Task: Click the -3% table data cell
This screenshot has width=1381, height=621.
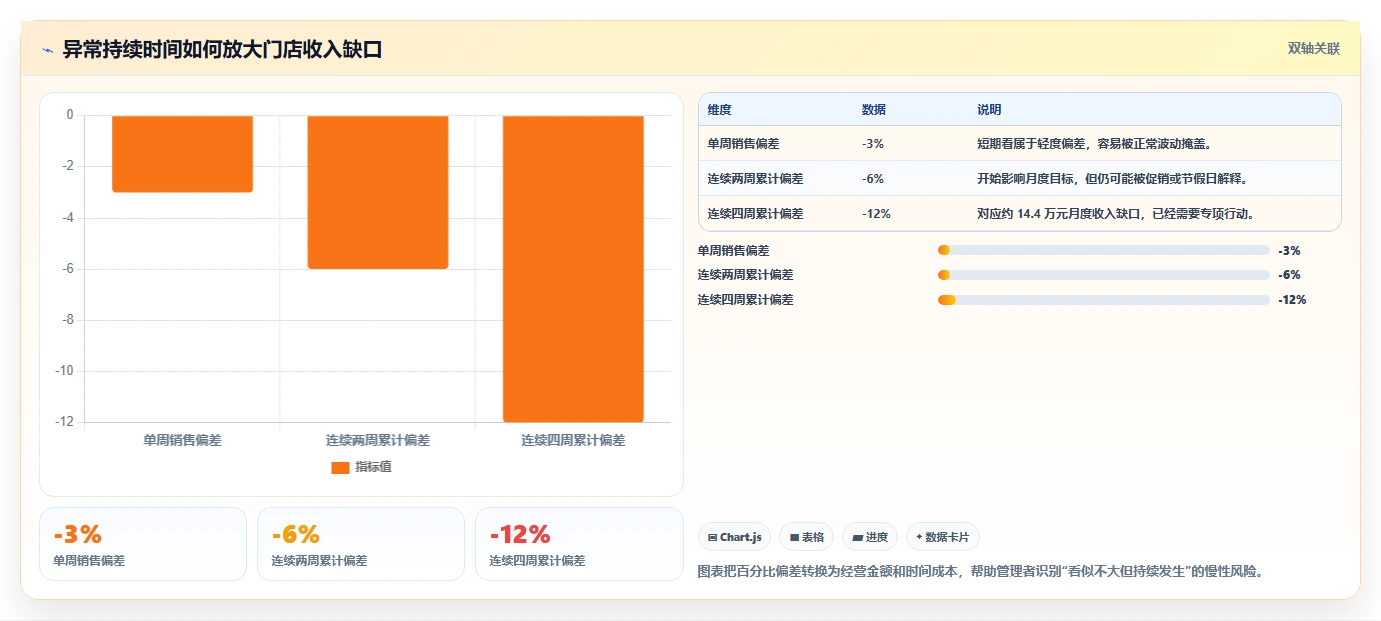Action: pyautogui.click(x=872, y=144)
